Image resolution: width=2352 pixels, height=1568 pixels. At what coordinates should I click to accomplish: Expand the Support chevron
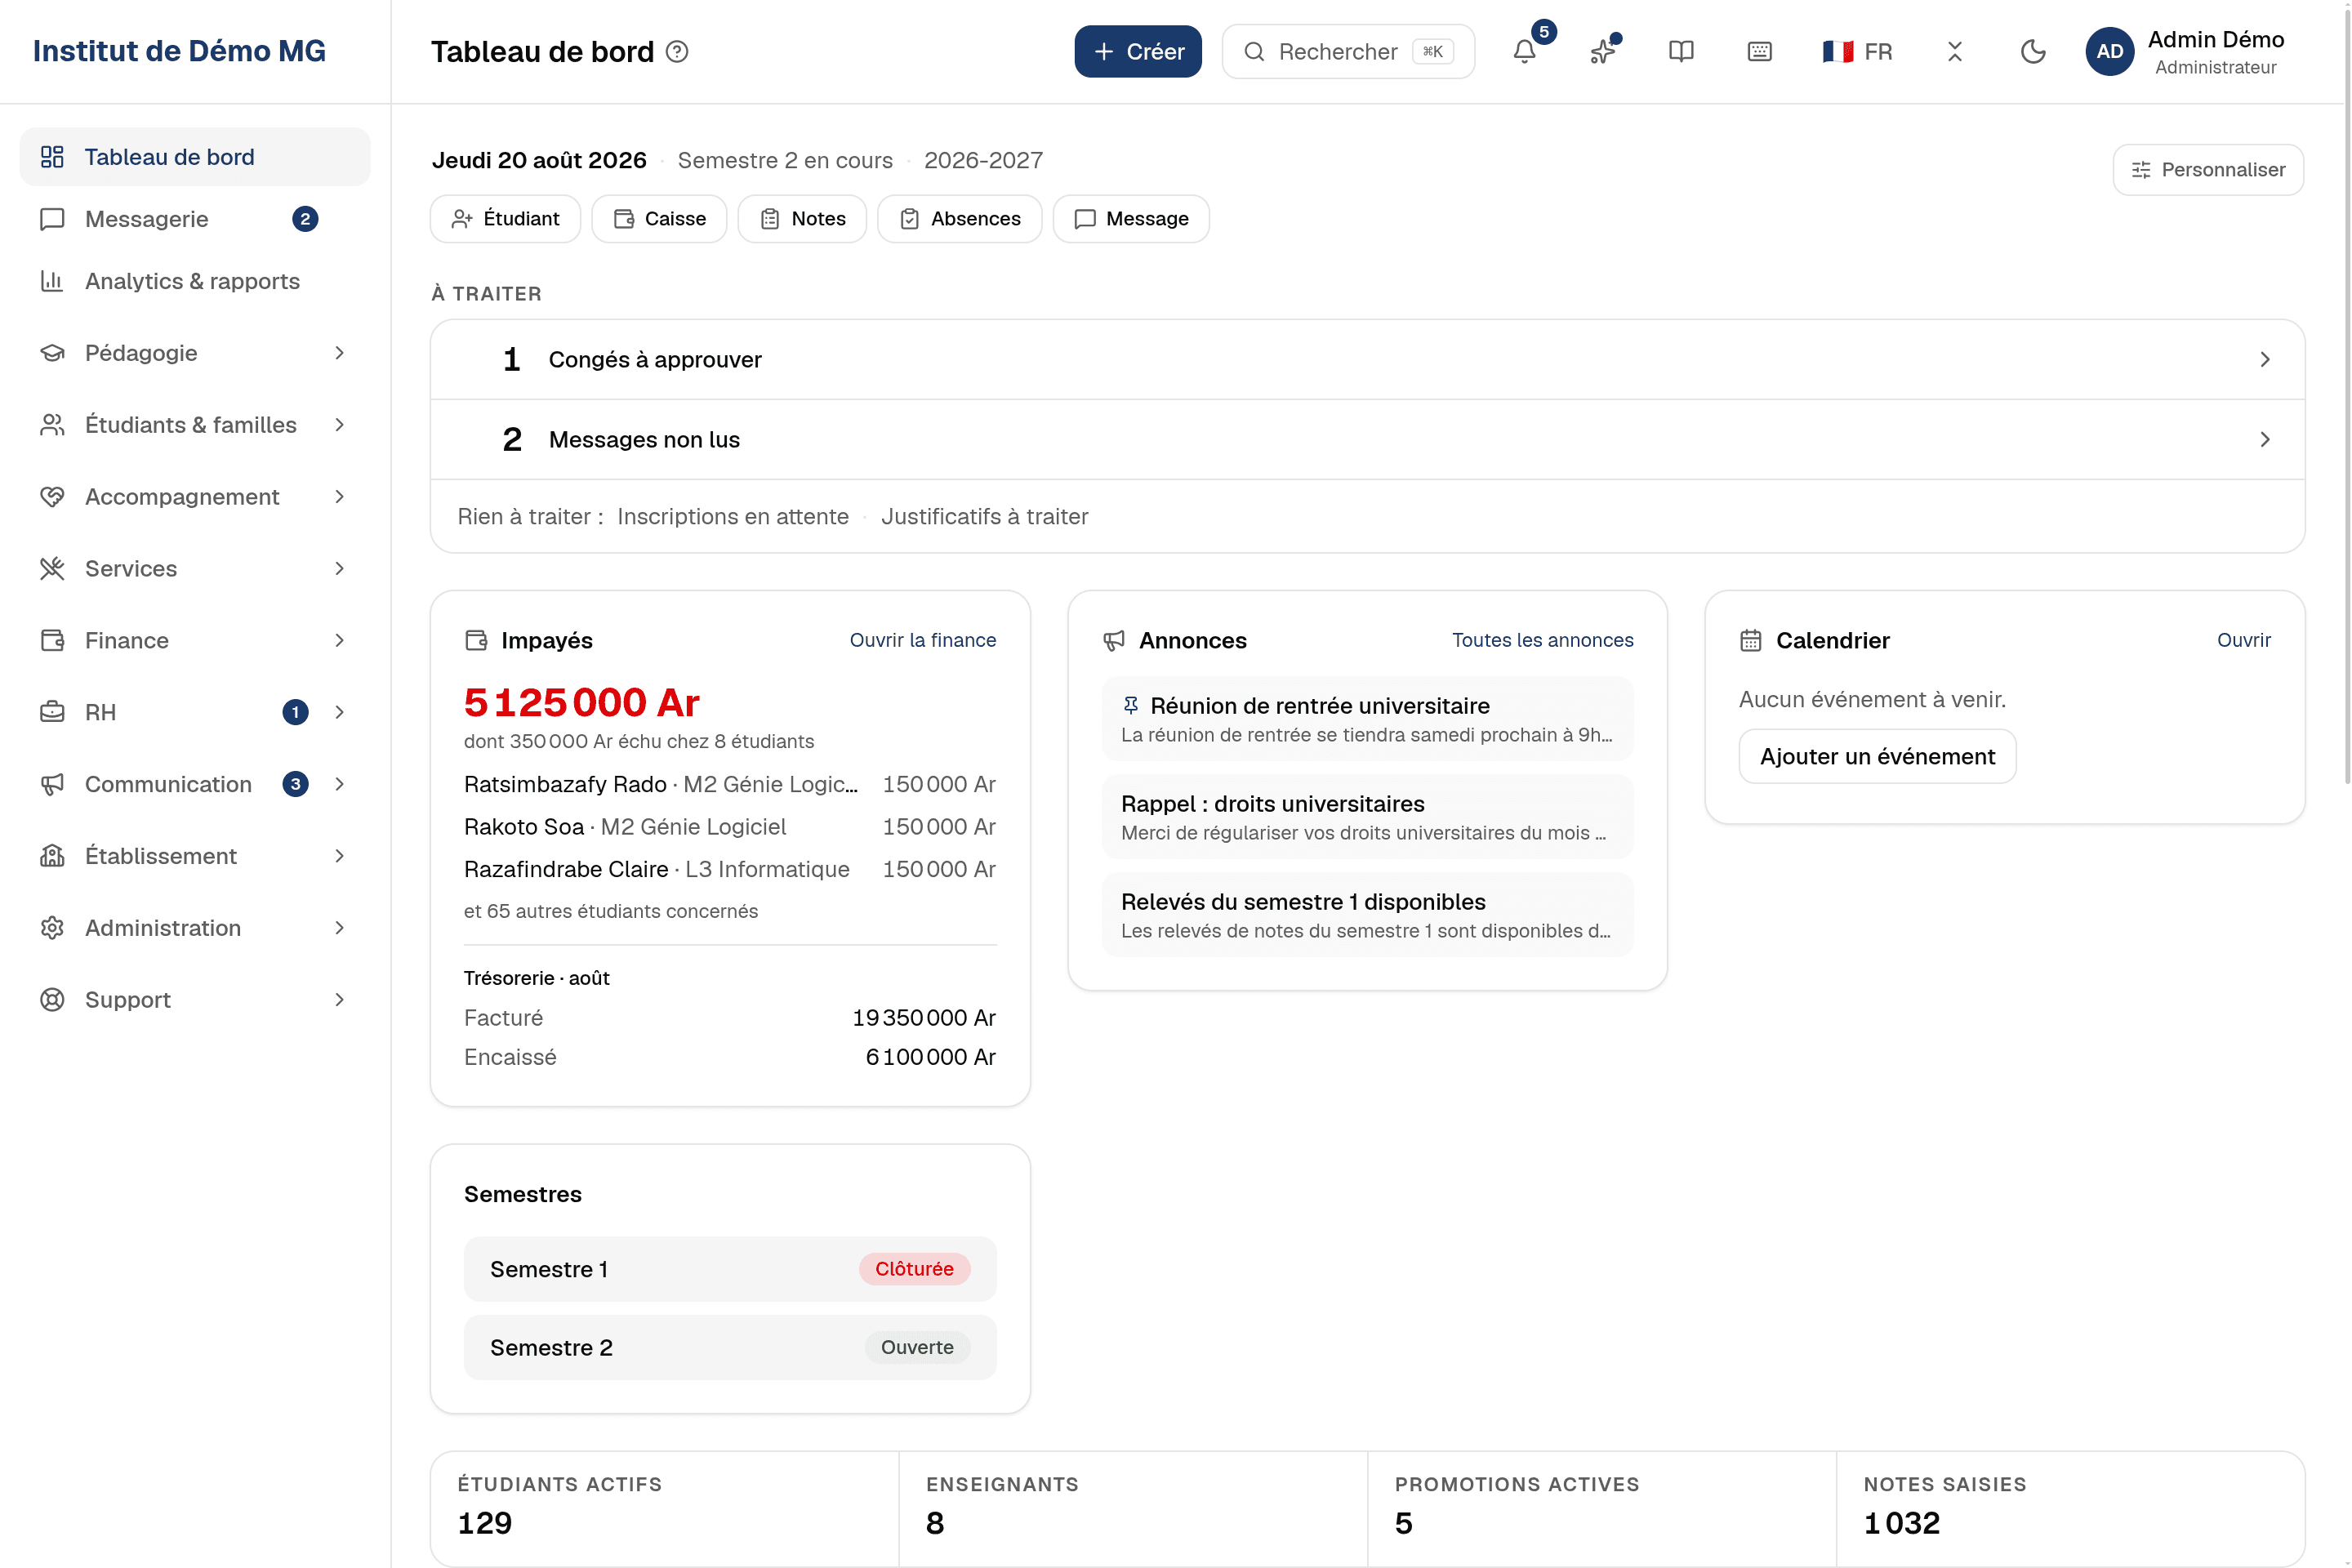(340, 1001)
